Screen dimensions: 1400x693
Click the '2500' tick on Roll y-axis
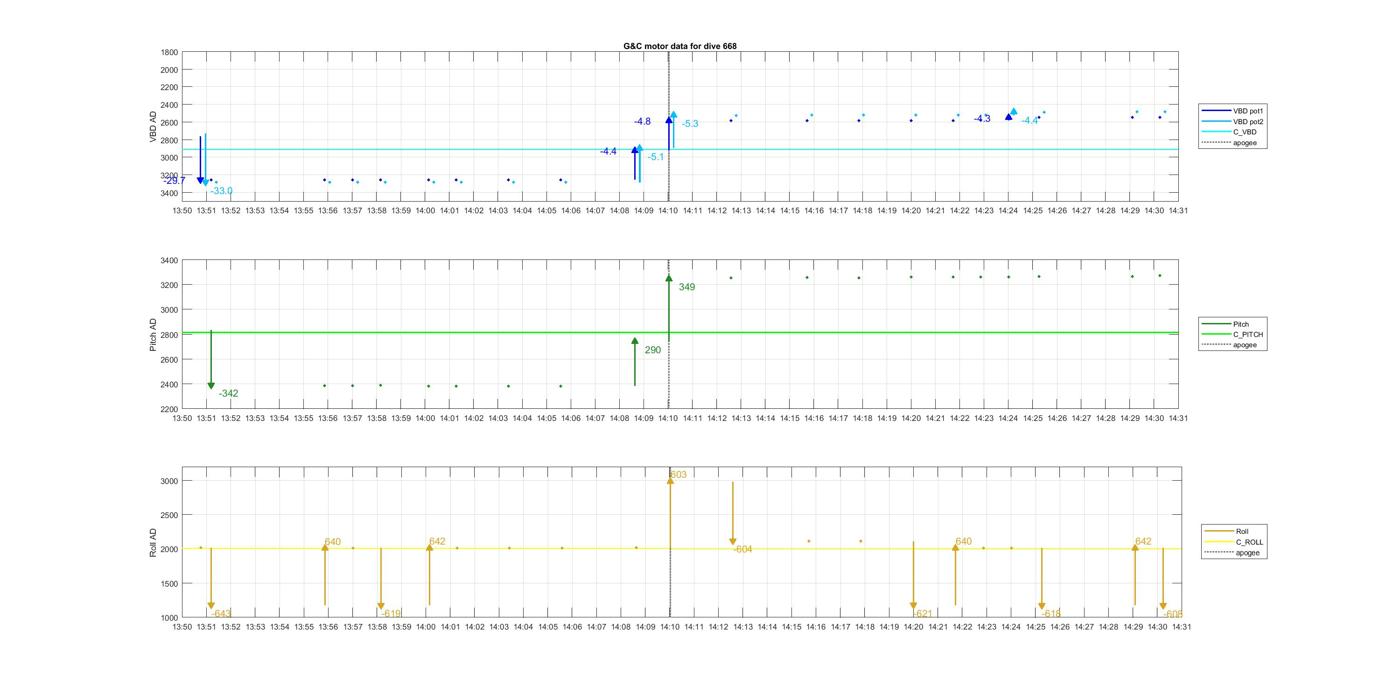[x=169, y=516]
